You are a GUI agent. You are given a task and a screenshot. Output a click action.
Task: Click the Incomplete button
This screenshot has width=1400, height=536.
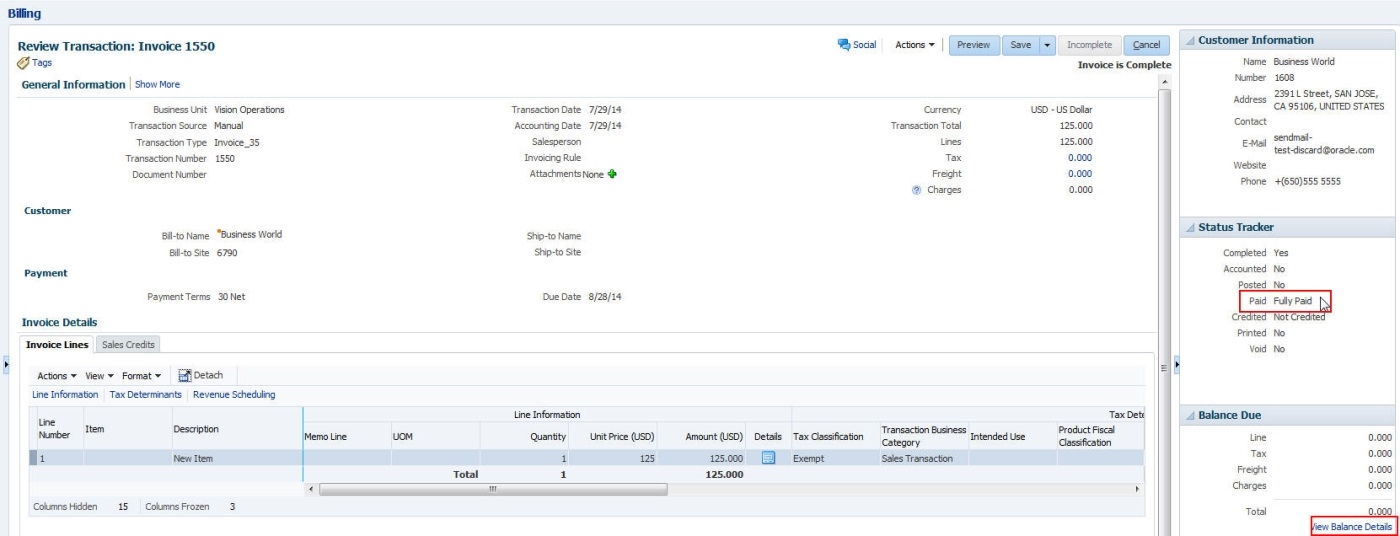click(x=1089, y=45)
